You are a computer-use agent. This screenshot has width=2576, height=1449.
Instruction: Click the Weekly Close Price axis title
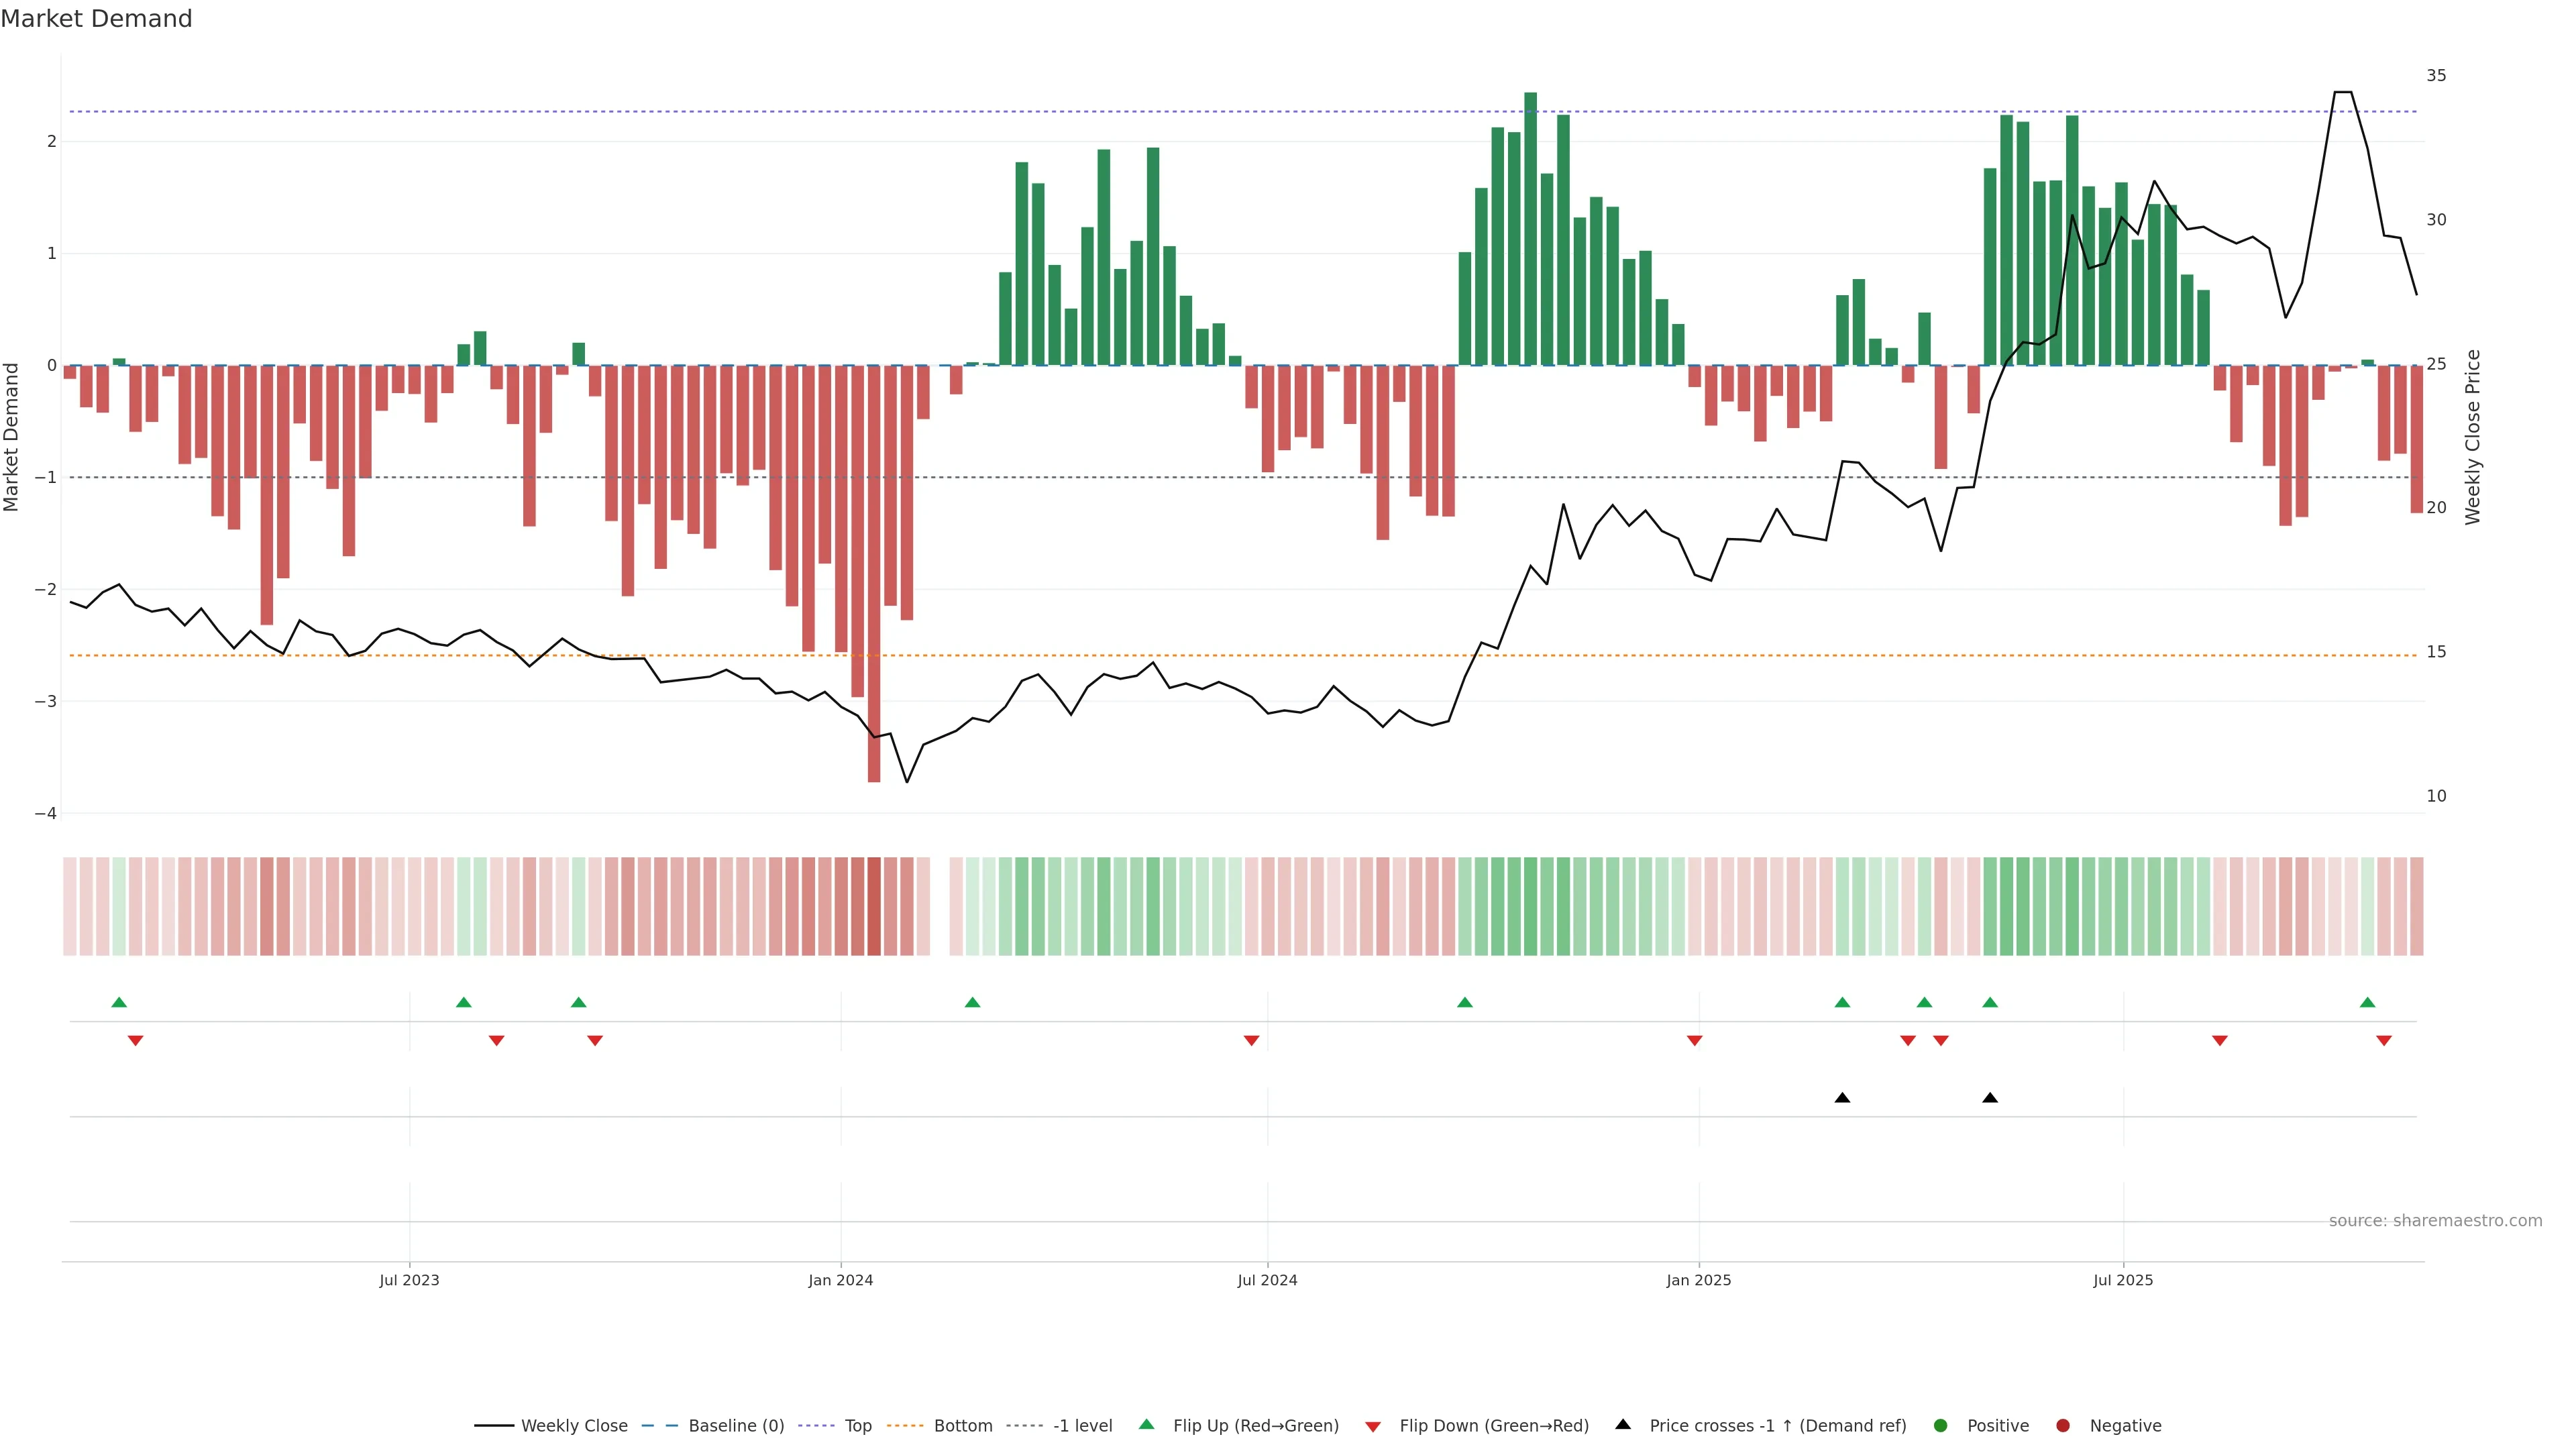pos(2473,437)
